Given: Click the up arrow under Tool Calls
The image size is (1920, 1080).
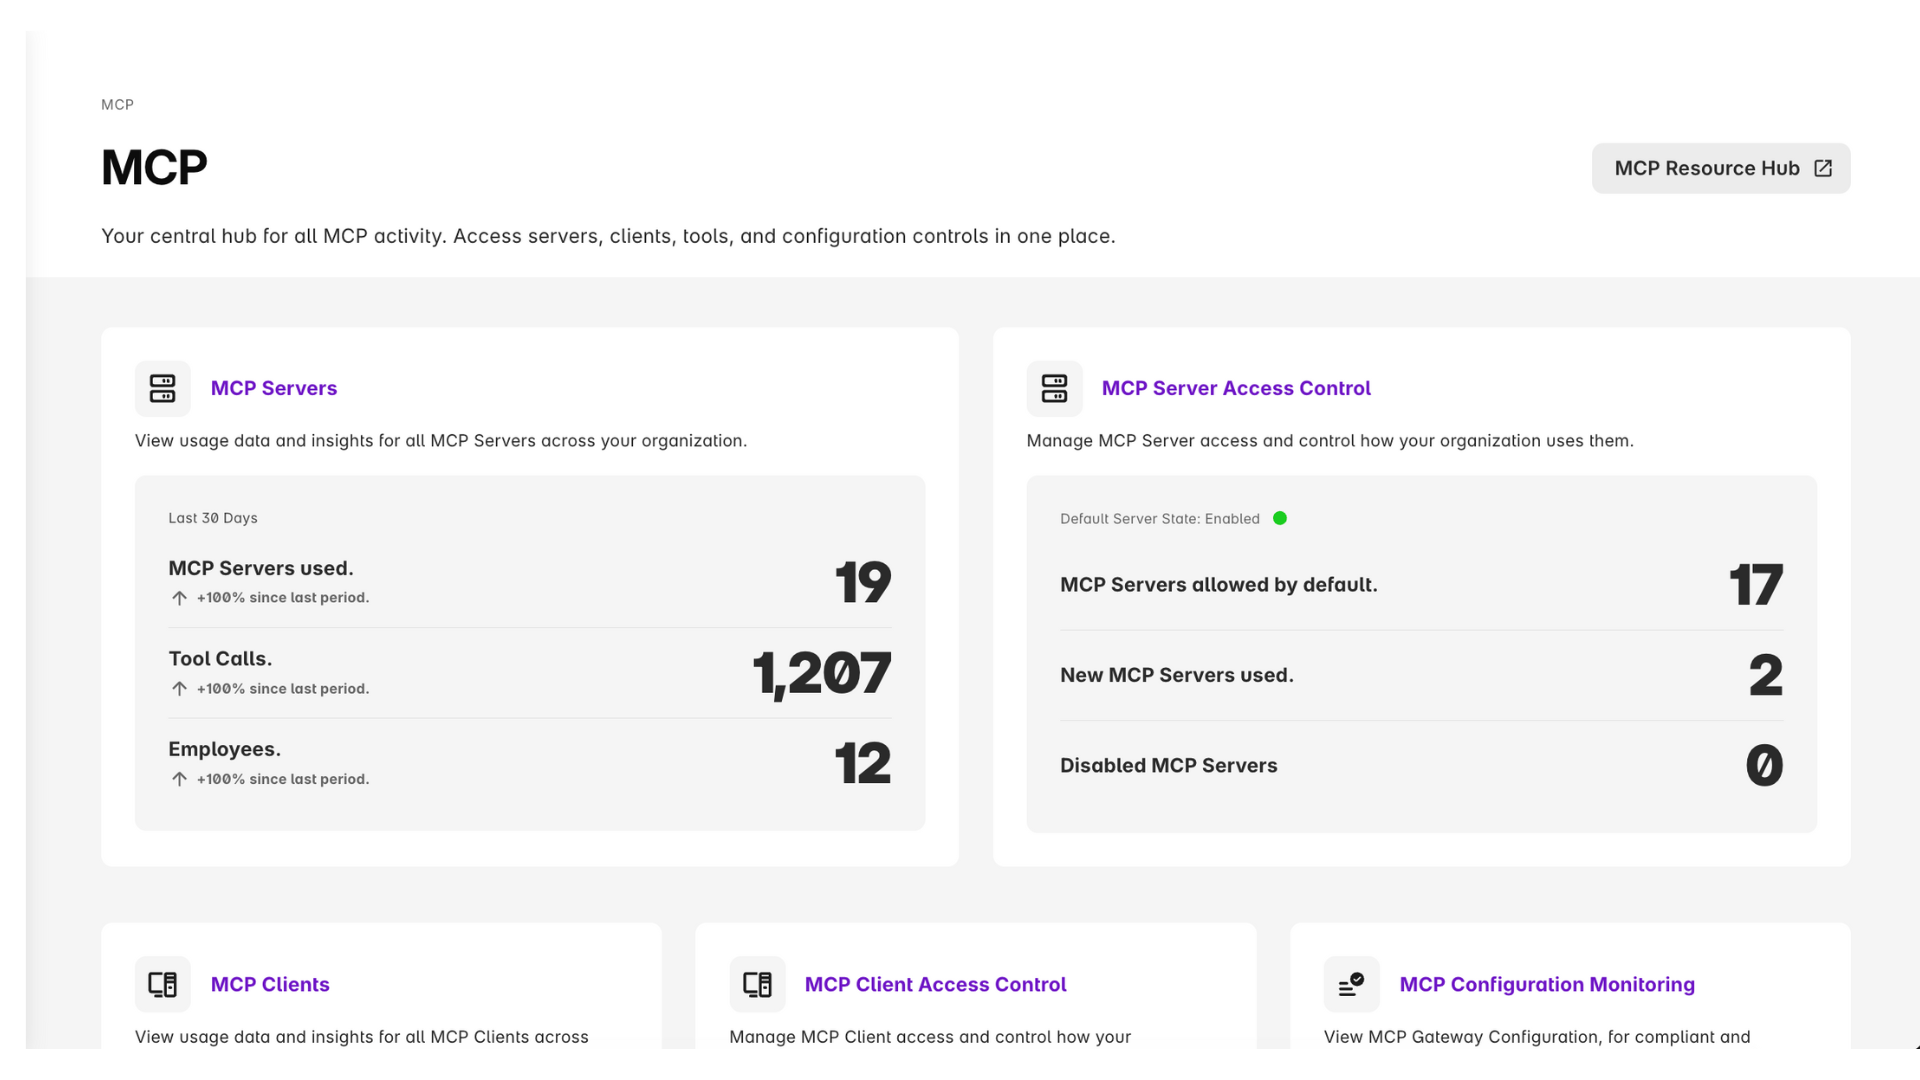Looking at the screenshot, I should tap(179, 689).
